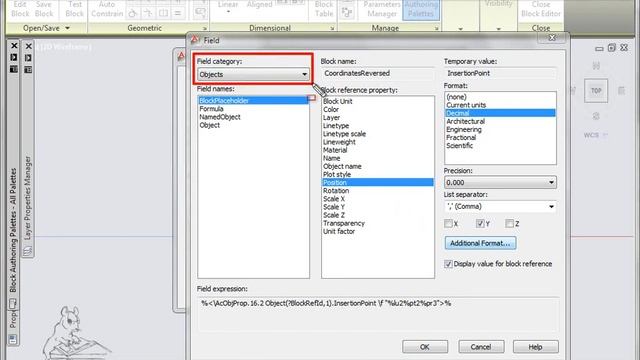Expand the Manage panel launcher arrow
This screenshot has width=640, height=360.
coord(436,29)
